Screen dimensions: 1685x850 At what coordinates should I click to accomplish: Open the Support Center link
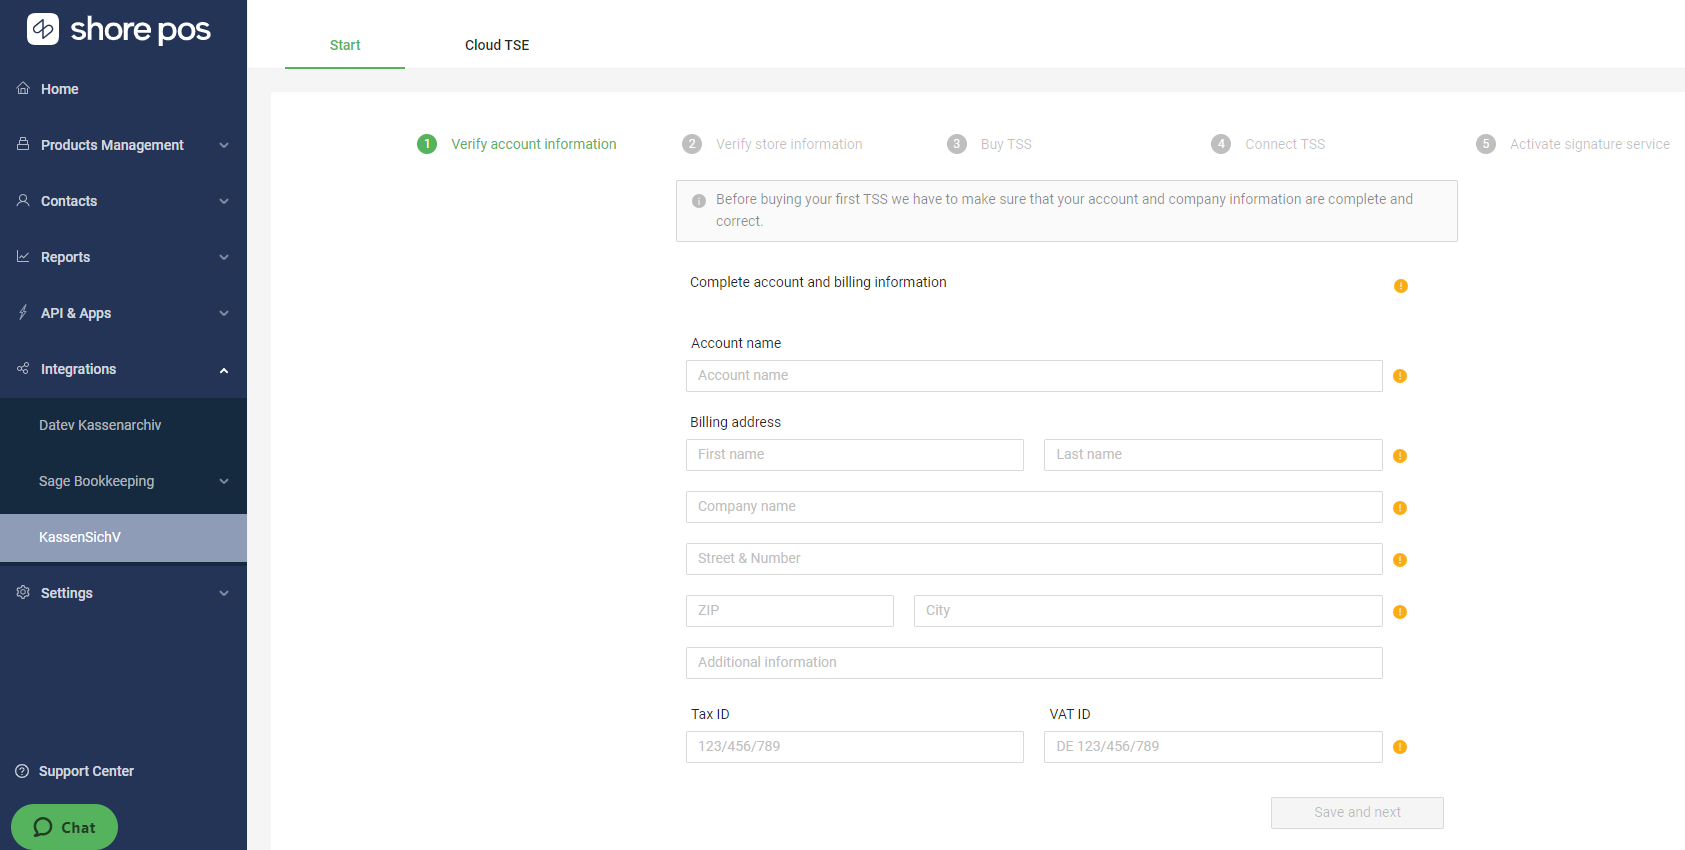(x=75, y=771)
